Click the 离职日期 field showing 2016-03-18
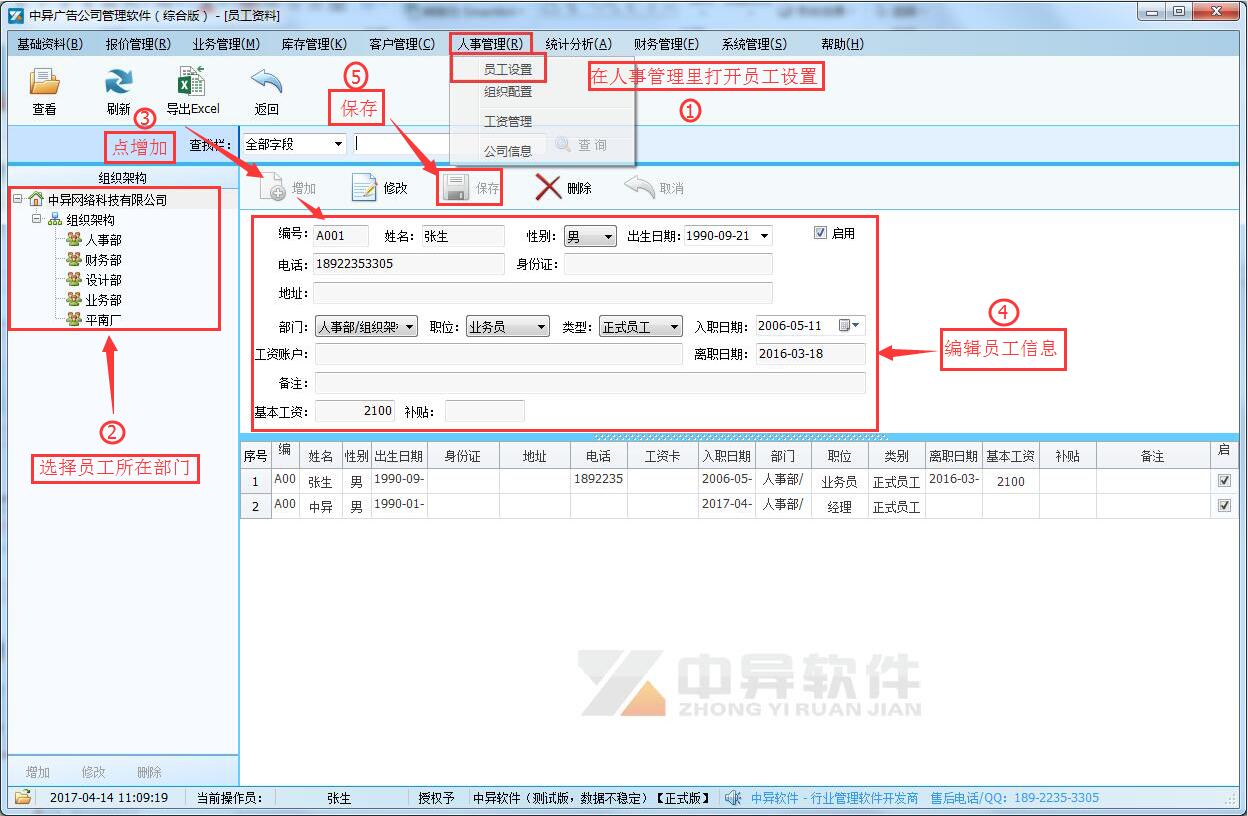This screenshot has height=816, width=1248. (811, 354)
